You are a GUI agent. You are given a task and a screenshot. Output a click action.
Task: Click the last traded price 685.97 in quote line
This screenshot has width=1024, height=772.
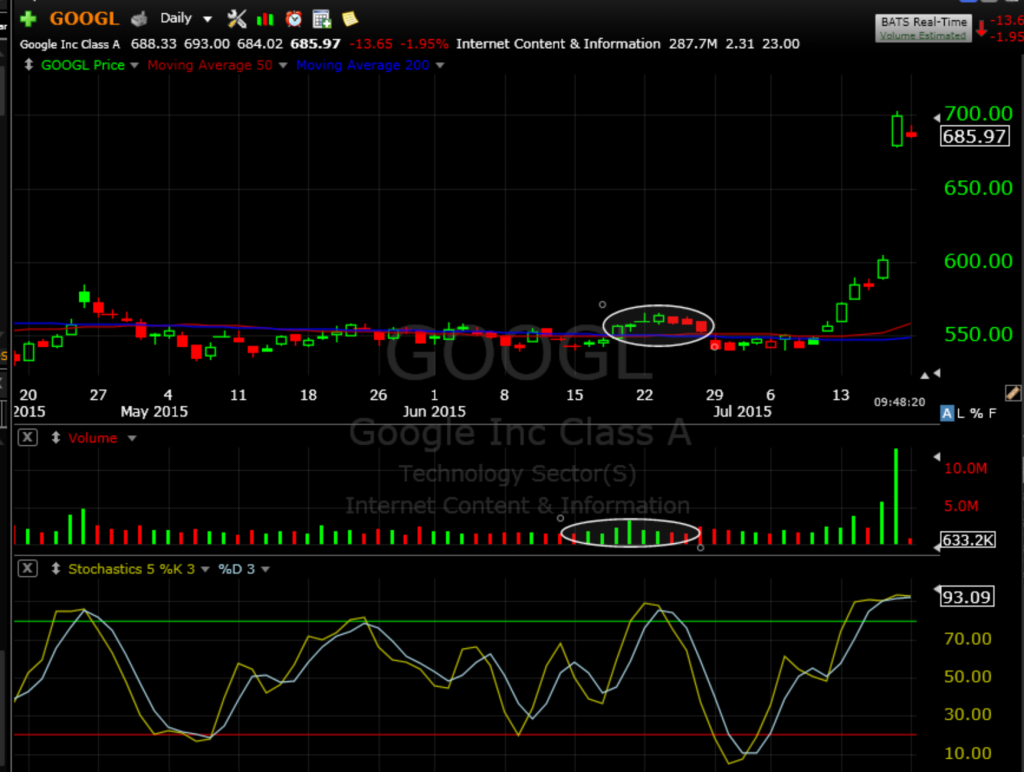pyautogui.click(x=315, y=44)
